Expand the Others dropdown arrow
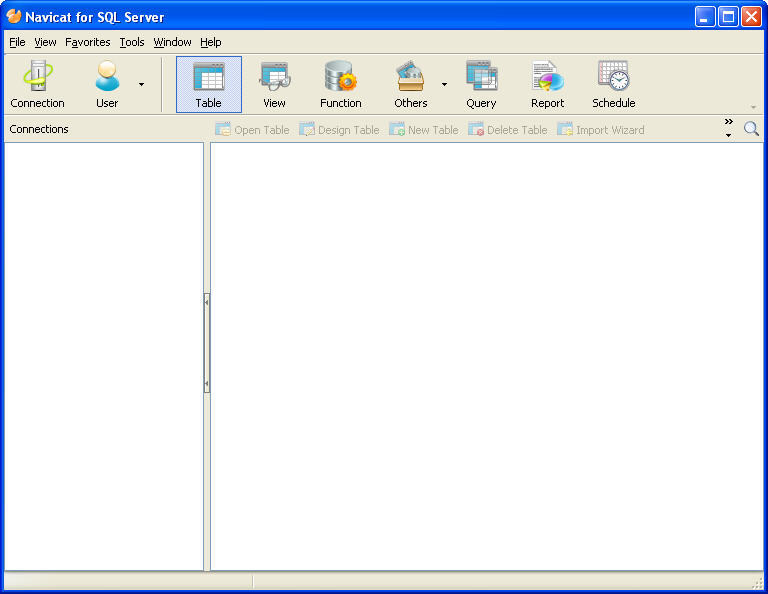This screenshot has width=768, height=594. 444,84
